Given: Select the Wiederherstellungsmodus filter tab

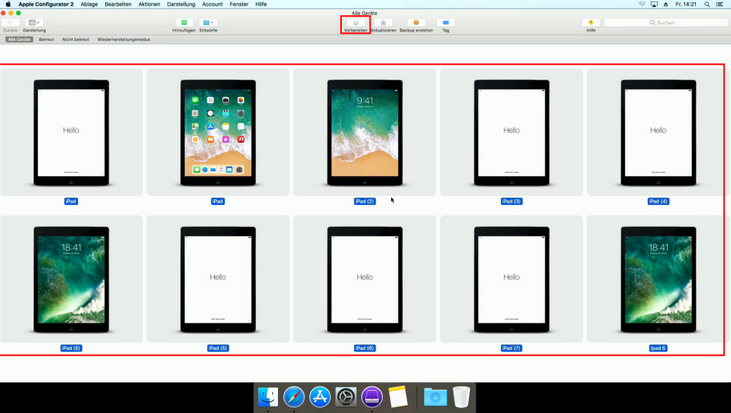Looking at the screenshot, I should 124,40.
